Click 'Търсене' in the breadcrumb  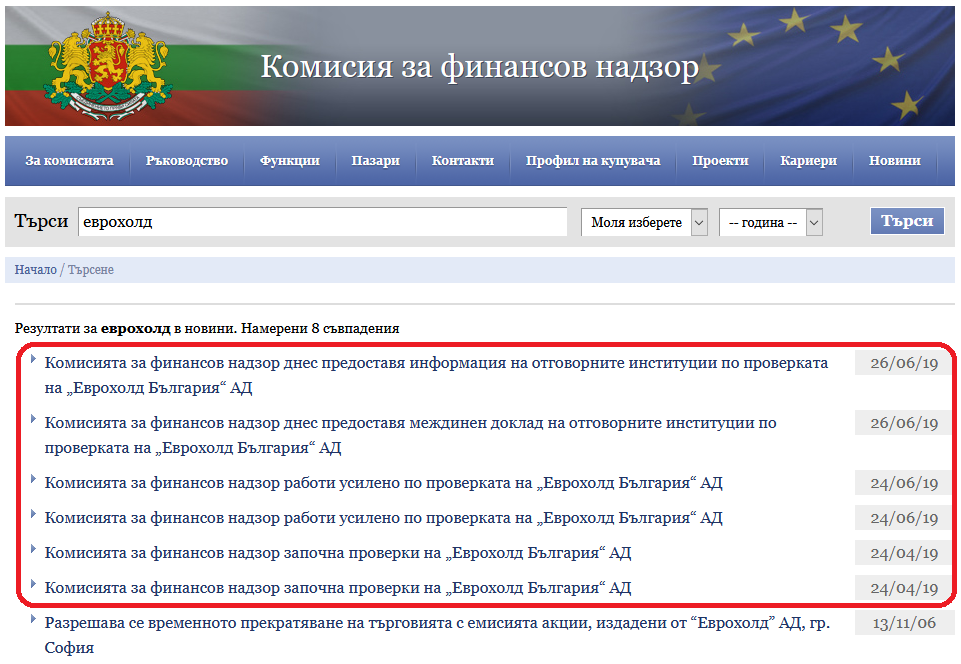pos(91,270)
